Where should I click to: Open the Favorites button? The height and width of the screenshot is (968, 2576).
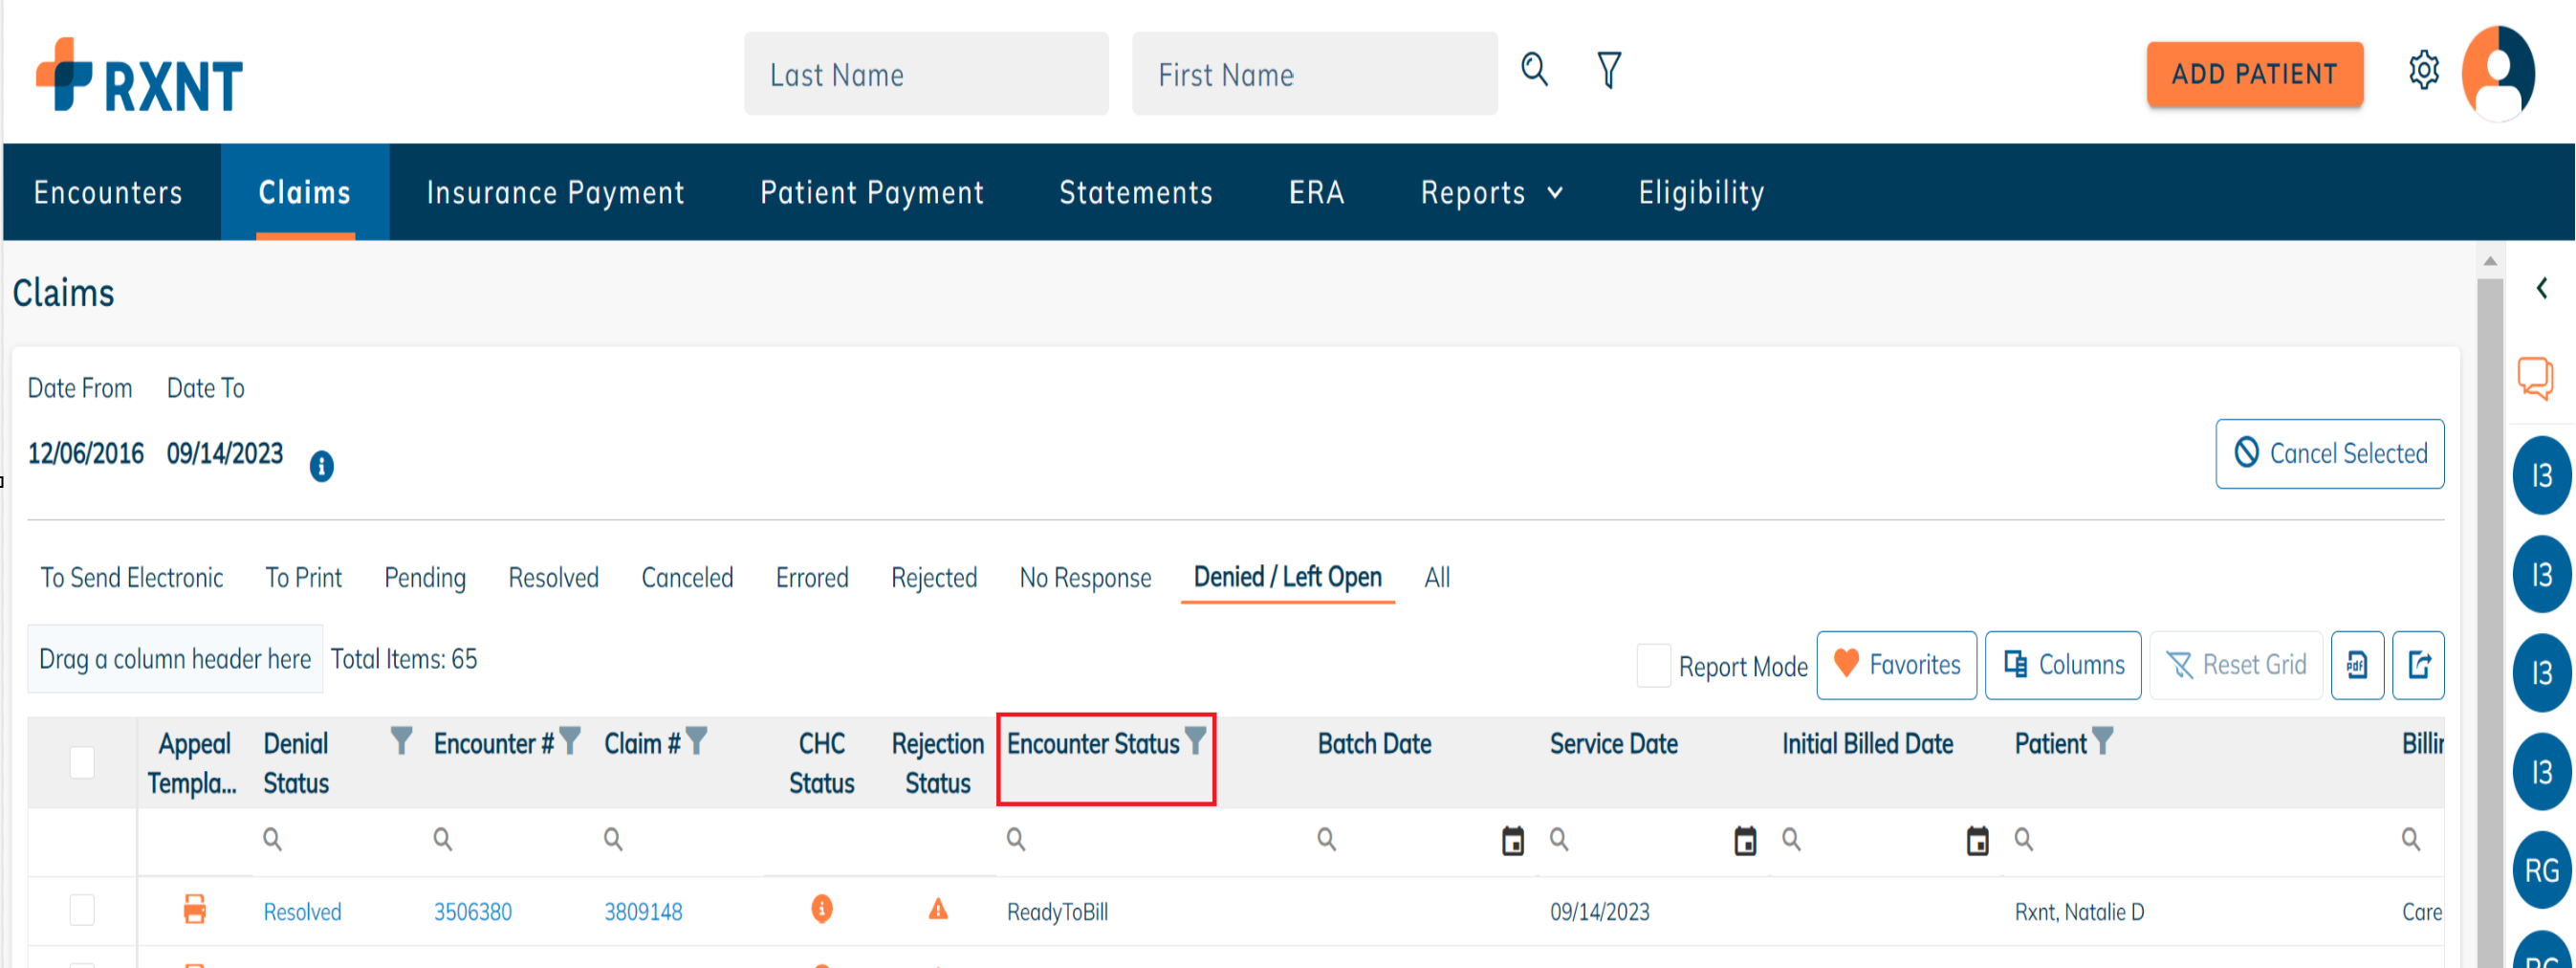click(1896, 665)
